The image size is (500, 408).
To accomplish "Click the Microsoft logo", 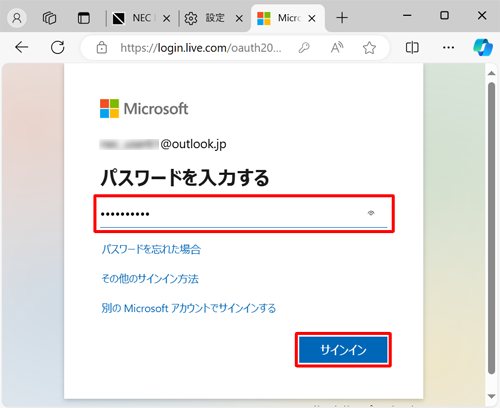I will pyautogui.click(x=144, y=109).
